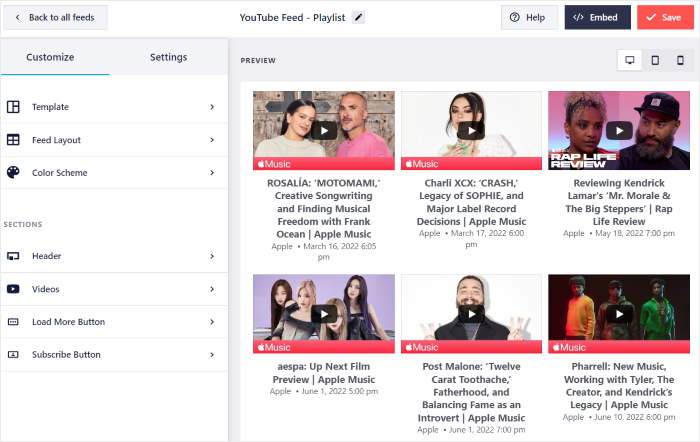The image size is (700, 442).
Task: Open the Load More Button row label
Action: [x=68, y=322]
